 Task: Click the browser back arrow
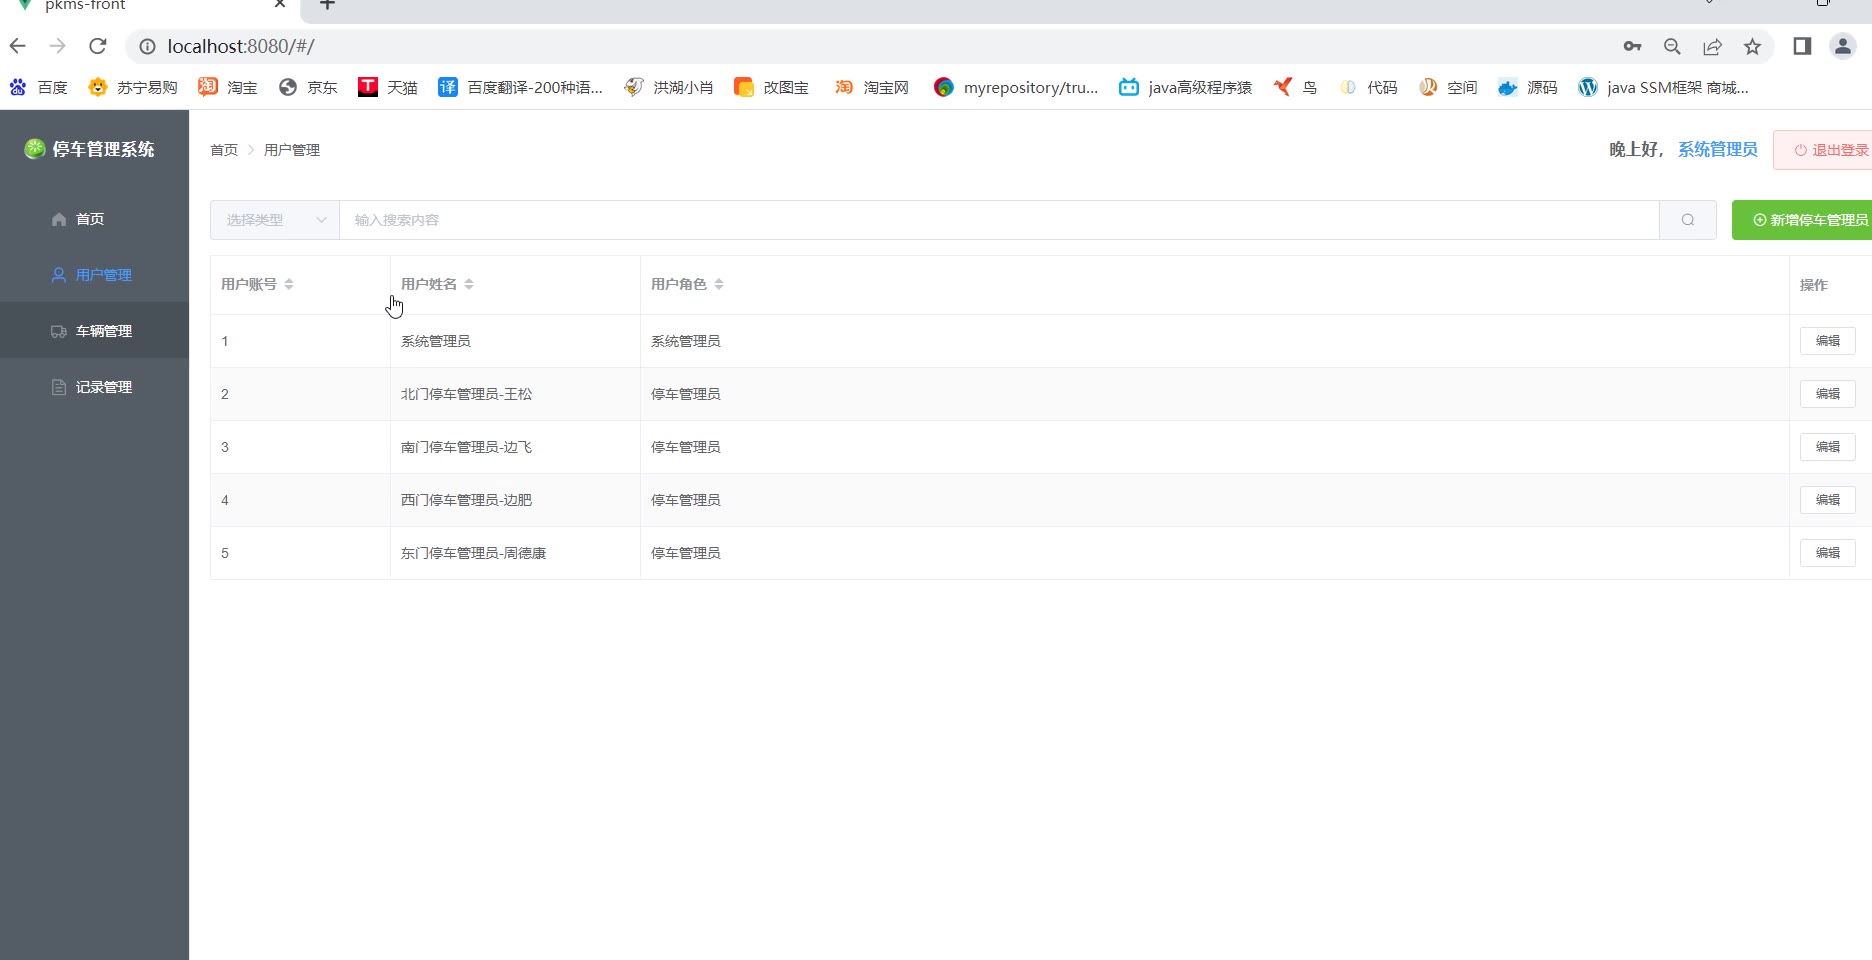(18, 46)
